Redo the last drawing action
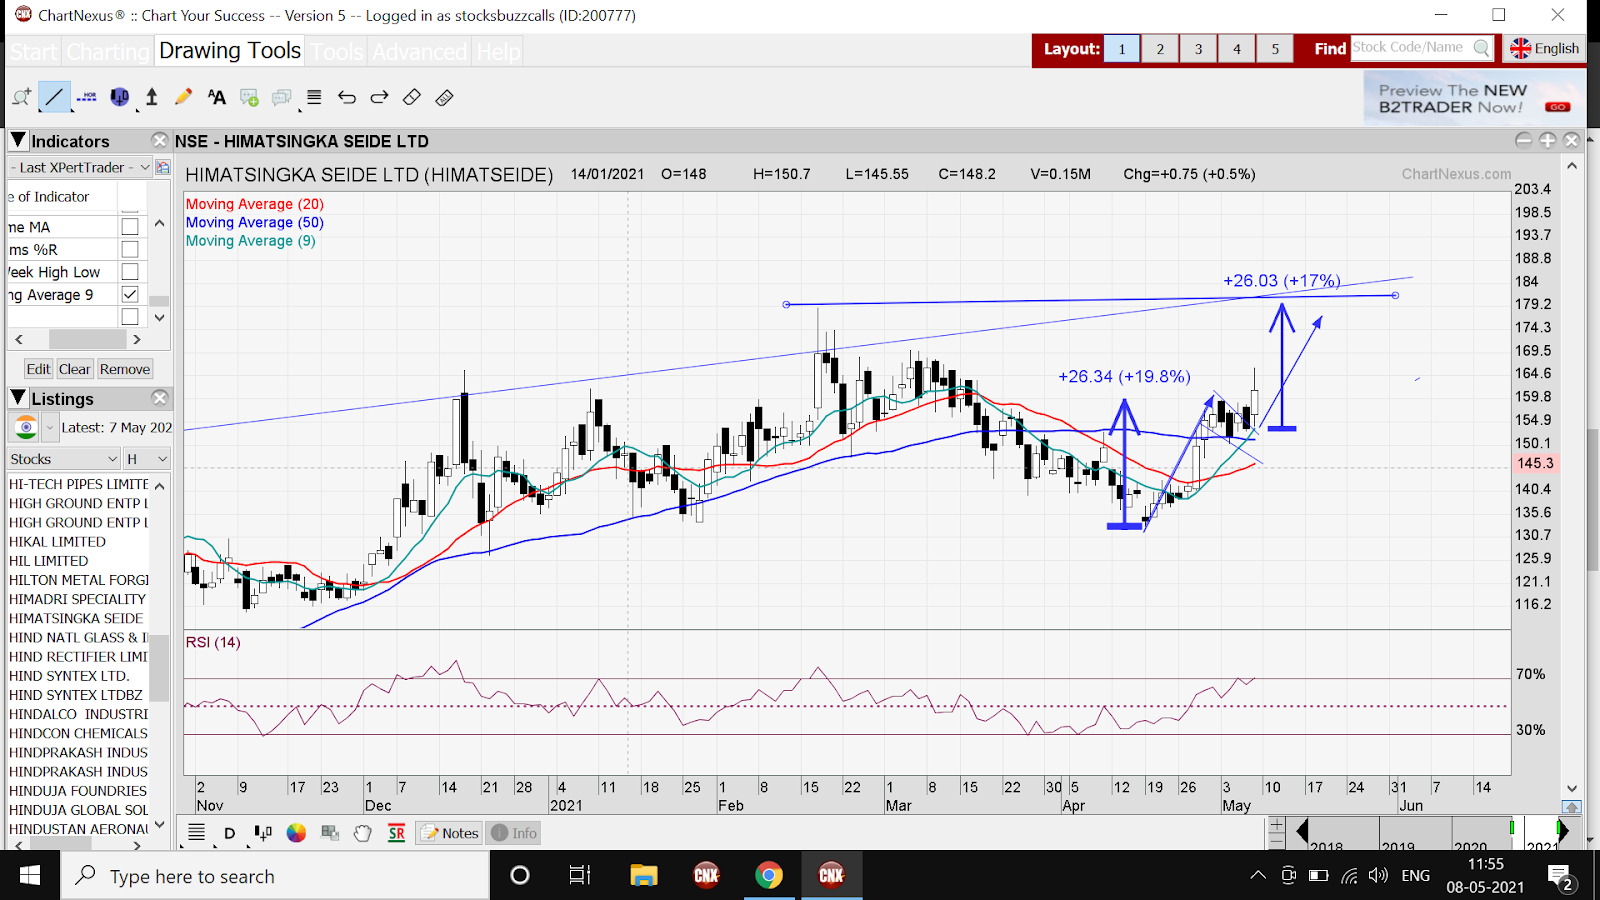Screen dimensions: 1600x900 click(379, 97)
